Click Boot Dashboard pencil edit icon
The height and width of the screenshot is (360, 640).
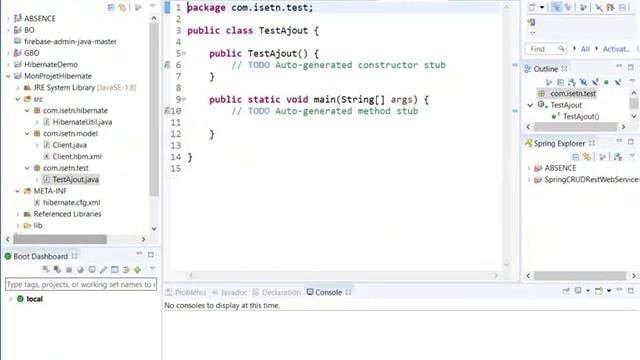click(x=103, y=269)
